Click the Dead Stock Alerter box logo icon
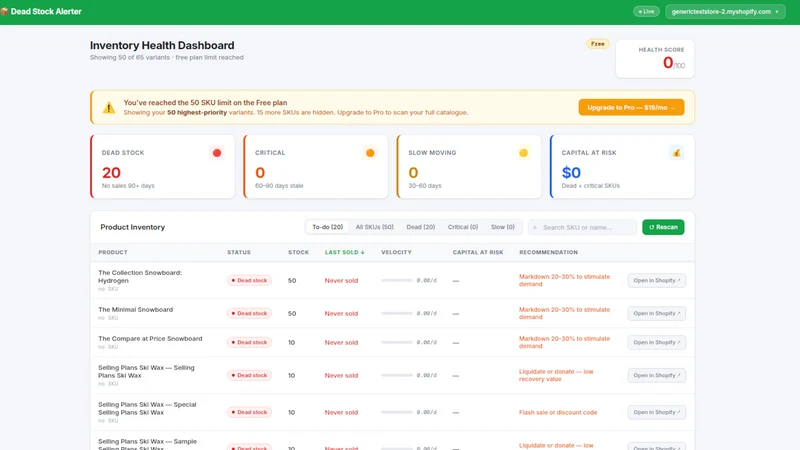Screen dimensions: 800x450 pyautogui.click(x=4, y=11)
